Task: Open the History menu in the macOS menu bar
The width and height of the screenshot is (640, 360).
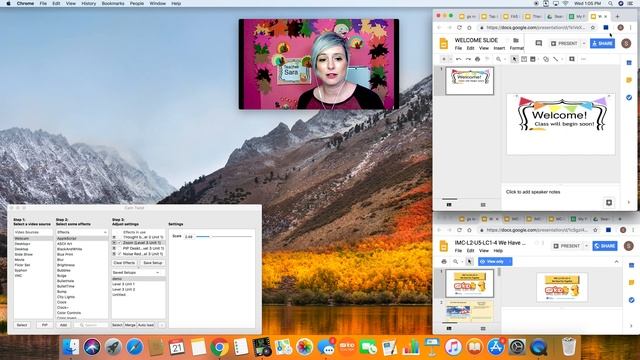Action: pos(89,3)
